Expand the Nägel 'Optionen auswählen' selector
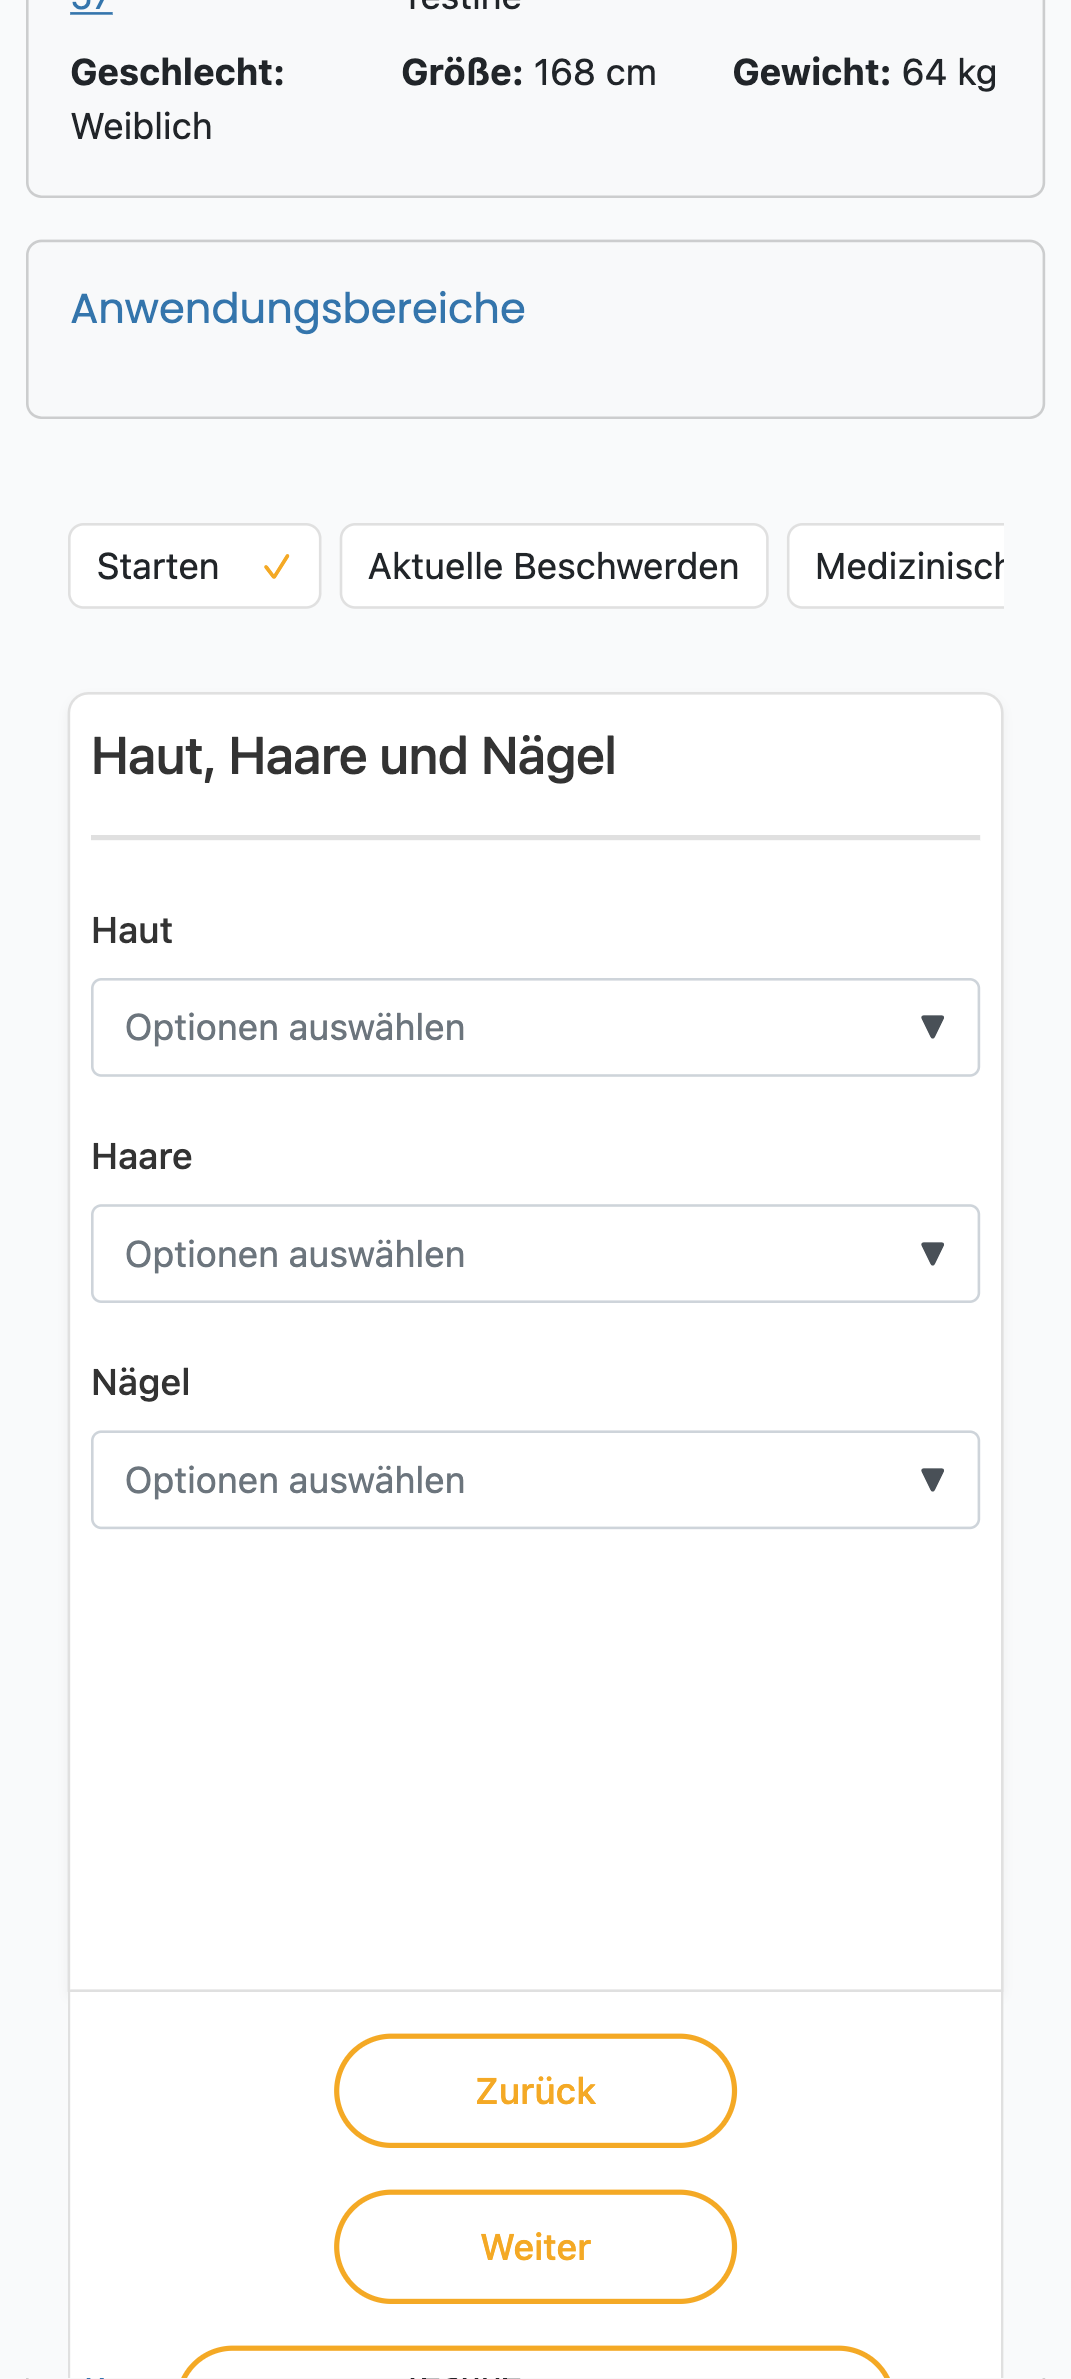 [x=535, y=1479]
